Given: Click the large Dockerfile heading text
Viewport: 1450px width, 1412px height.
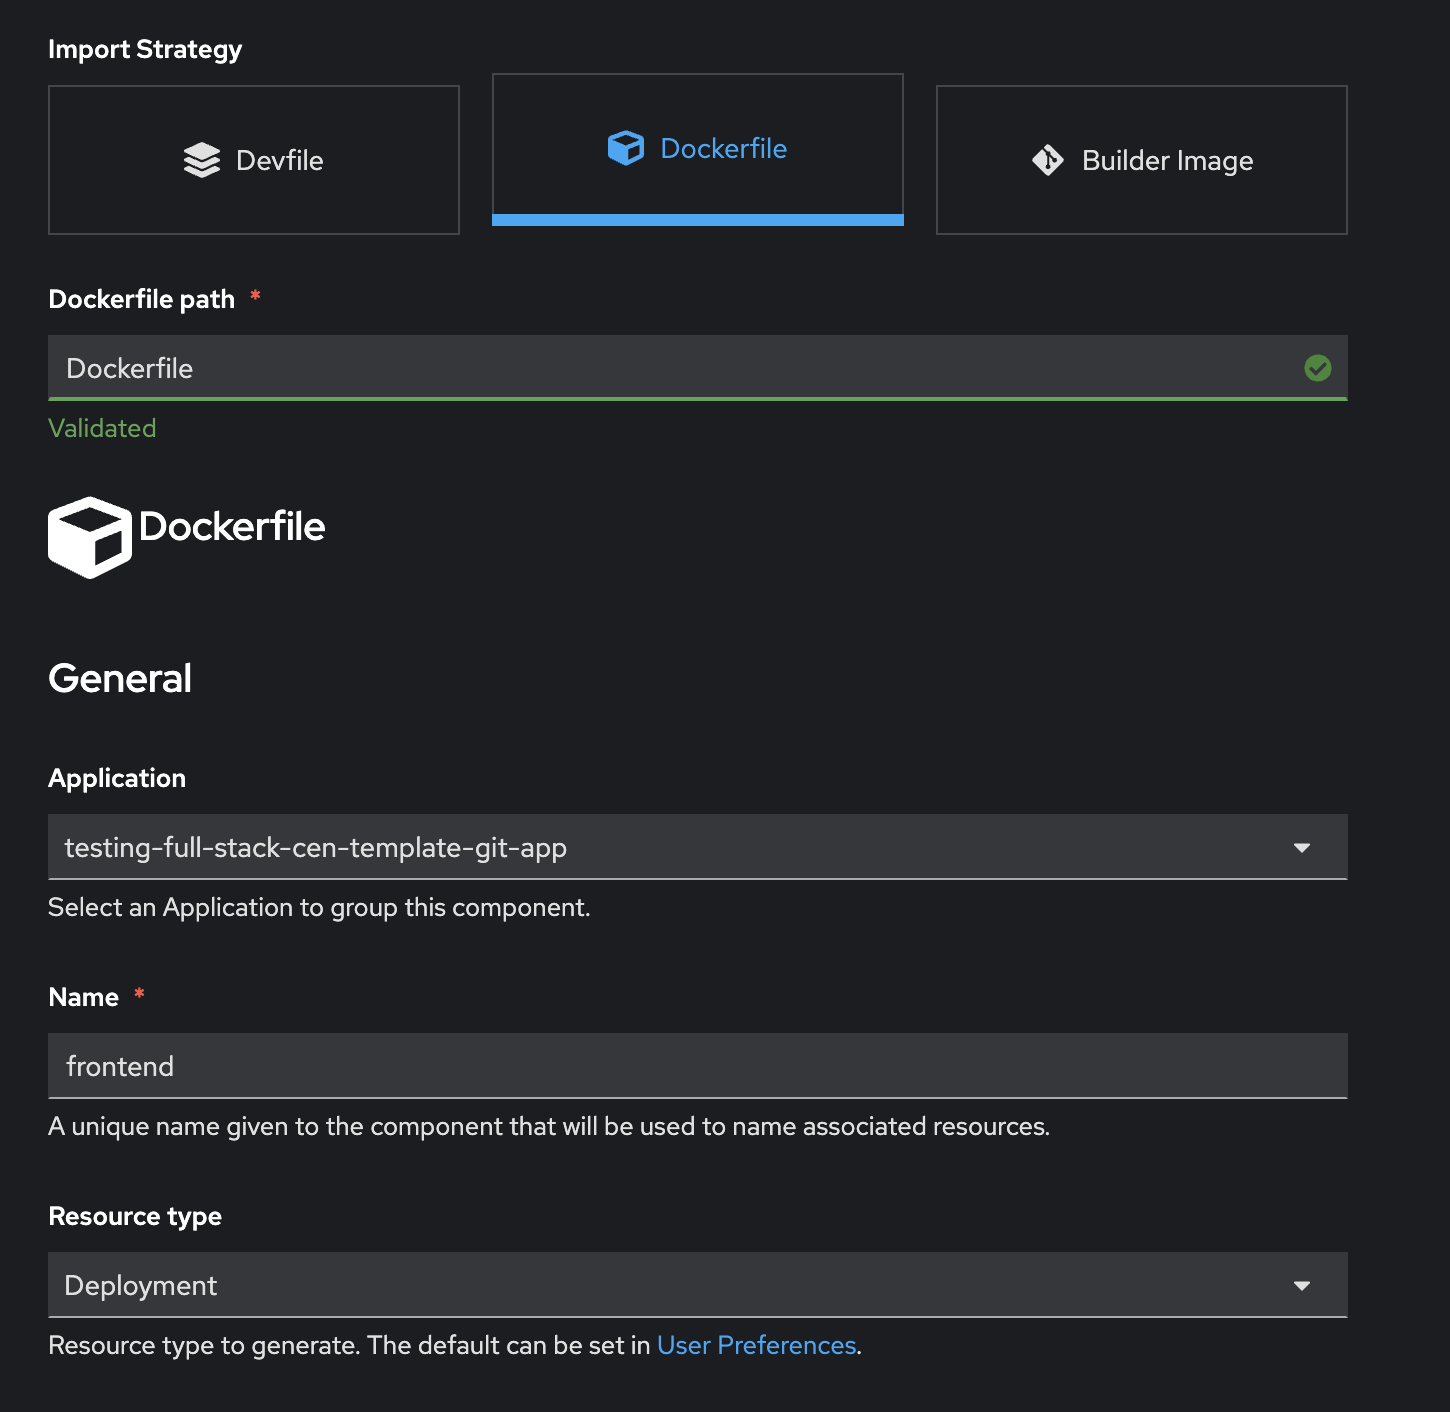Looking at the screenshot, I should point(232,527).
